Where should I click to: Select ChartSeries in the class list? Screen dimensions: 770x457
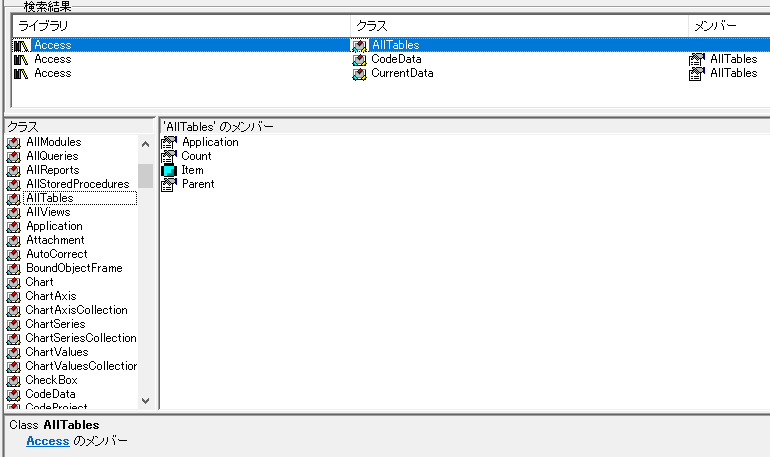[x=55, y=324]
